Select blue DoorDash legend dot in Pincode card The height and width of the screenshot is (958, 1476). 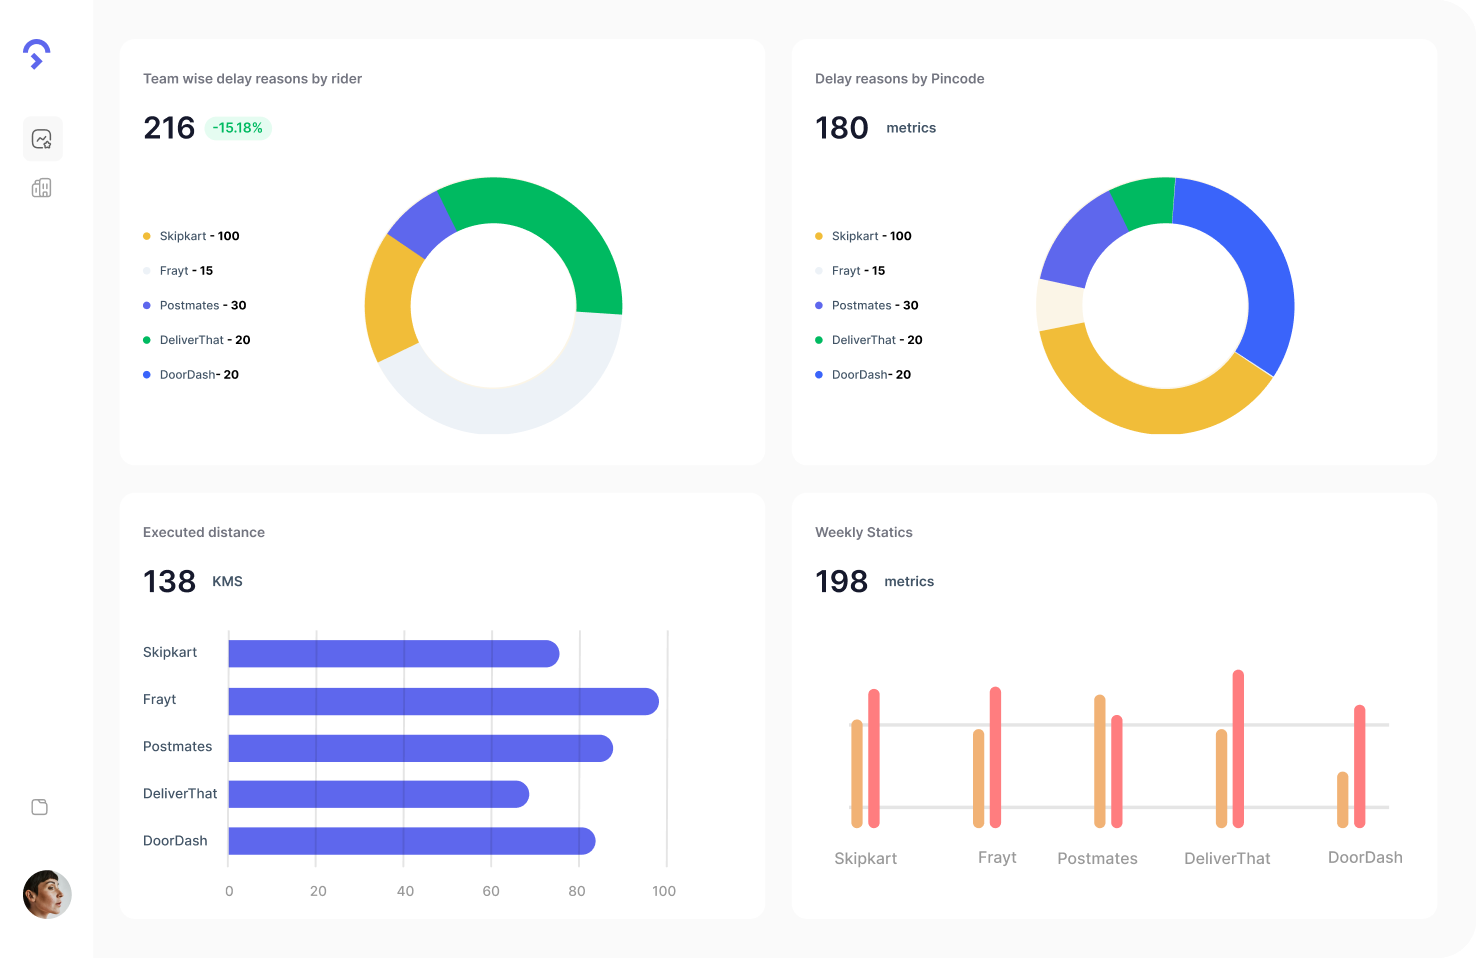(x=819, y=375)
